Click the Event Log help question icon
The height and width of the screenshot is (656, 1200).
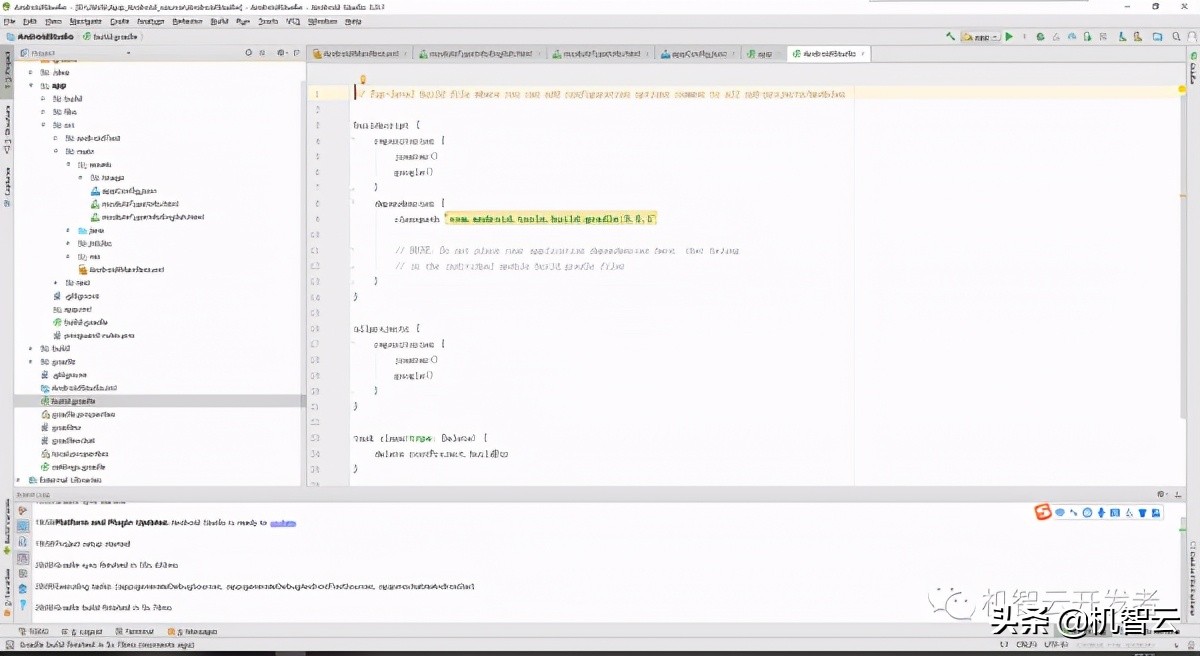[x=22, y=606]
